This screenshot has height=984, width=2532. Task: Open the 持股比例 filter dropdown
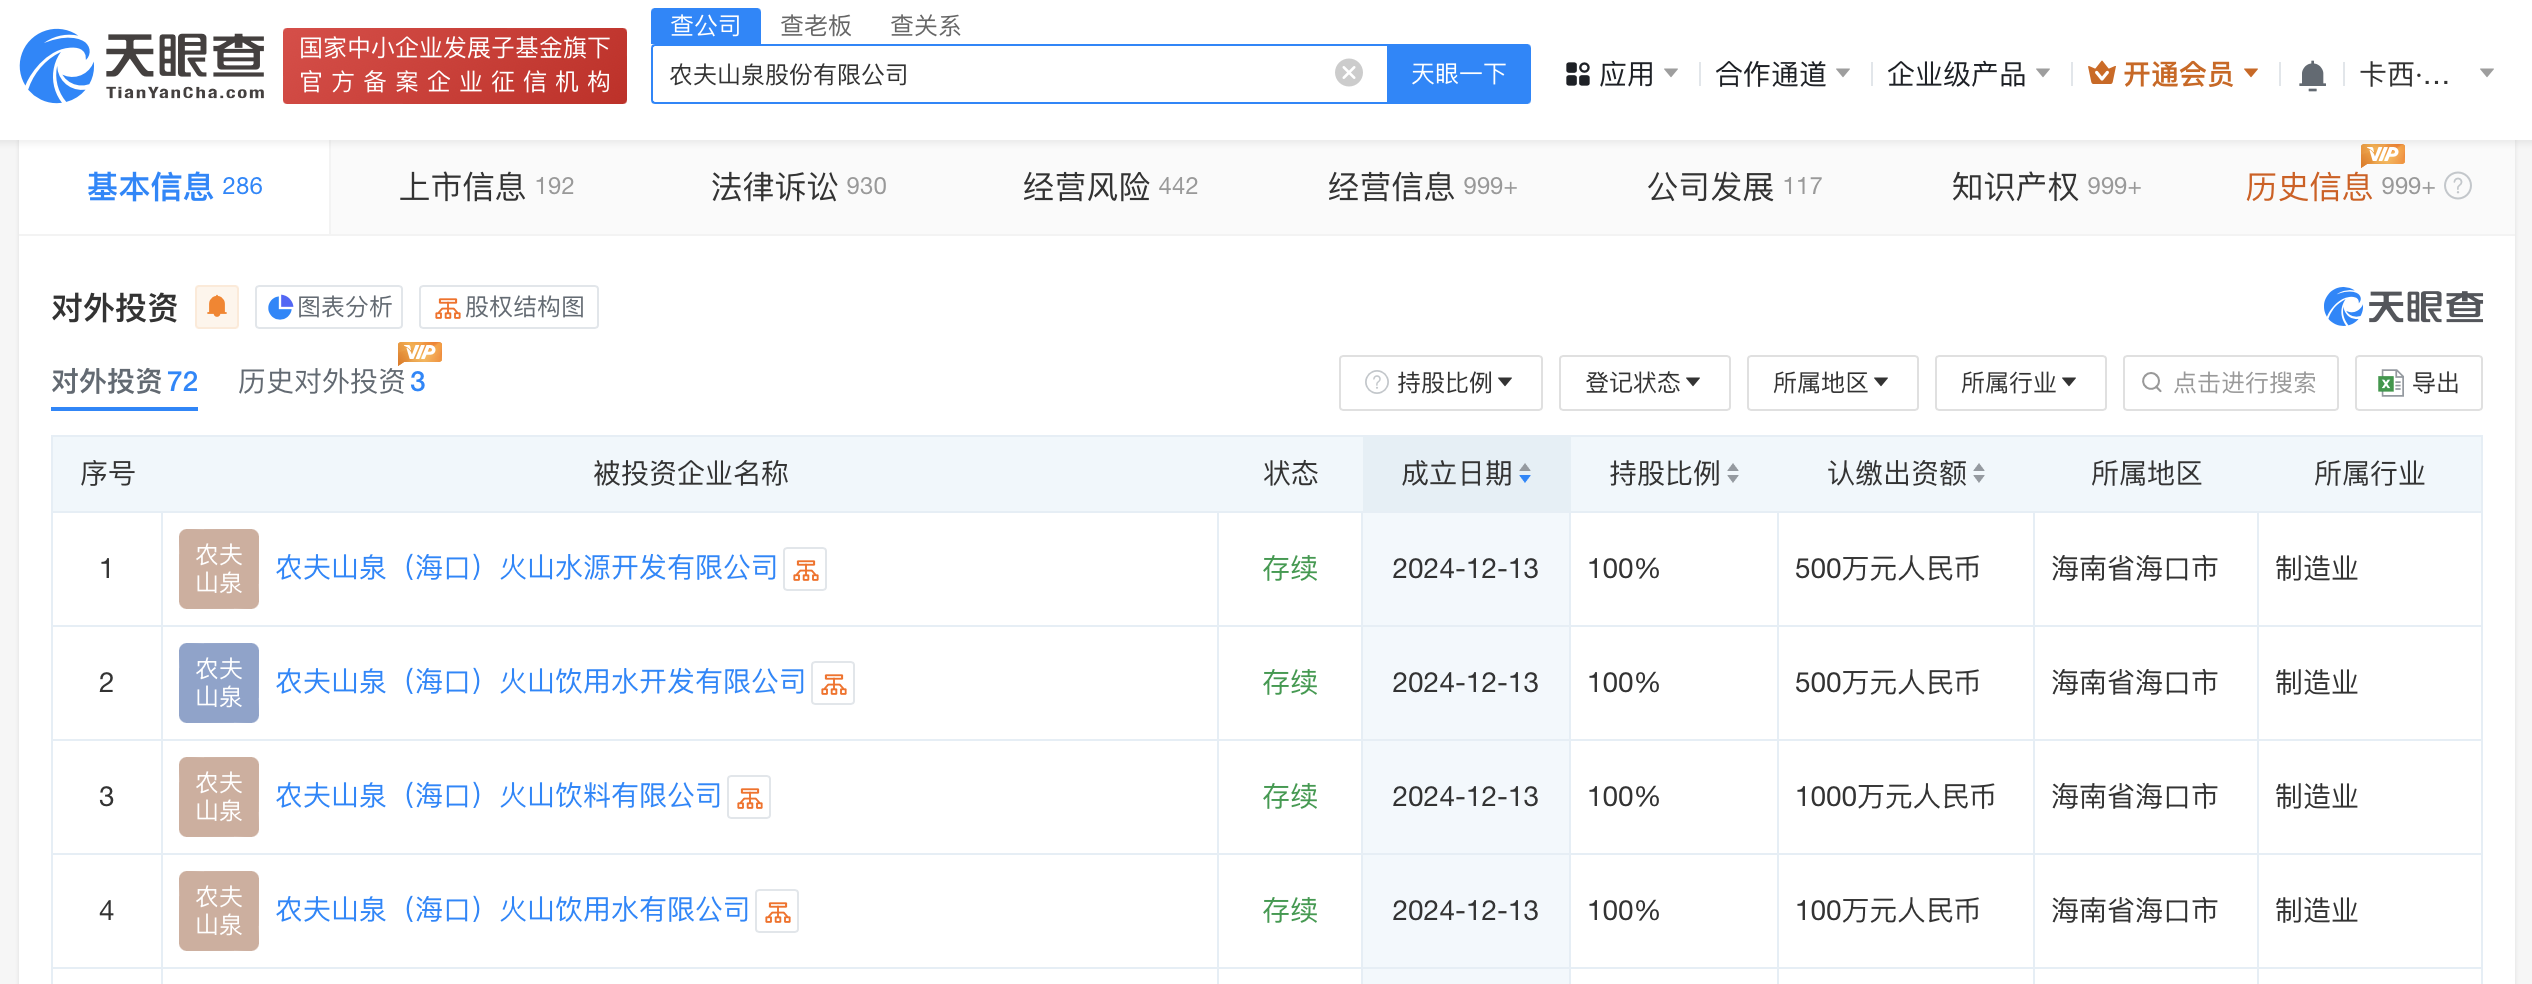(x=1441, y=383)
